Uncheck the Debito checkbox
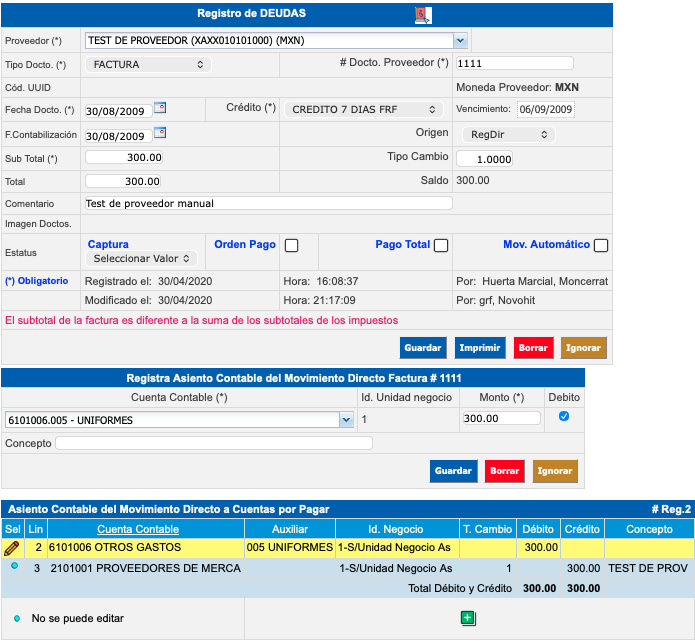The image size is (695, 641). tap(564, 417)
